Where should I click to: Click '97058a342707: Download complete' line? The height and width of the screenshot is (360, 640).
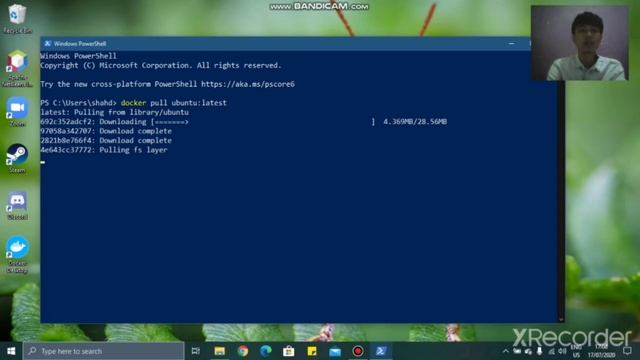[x=106, y=131]
